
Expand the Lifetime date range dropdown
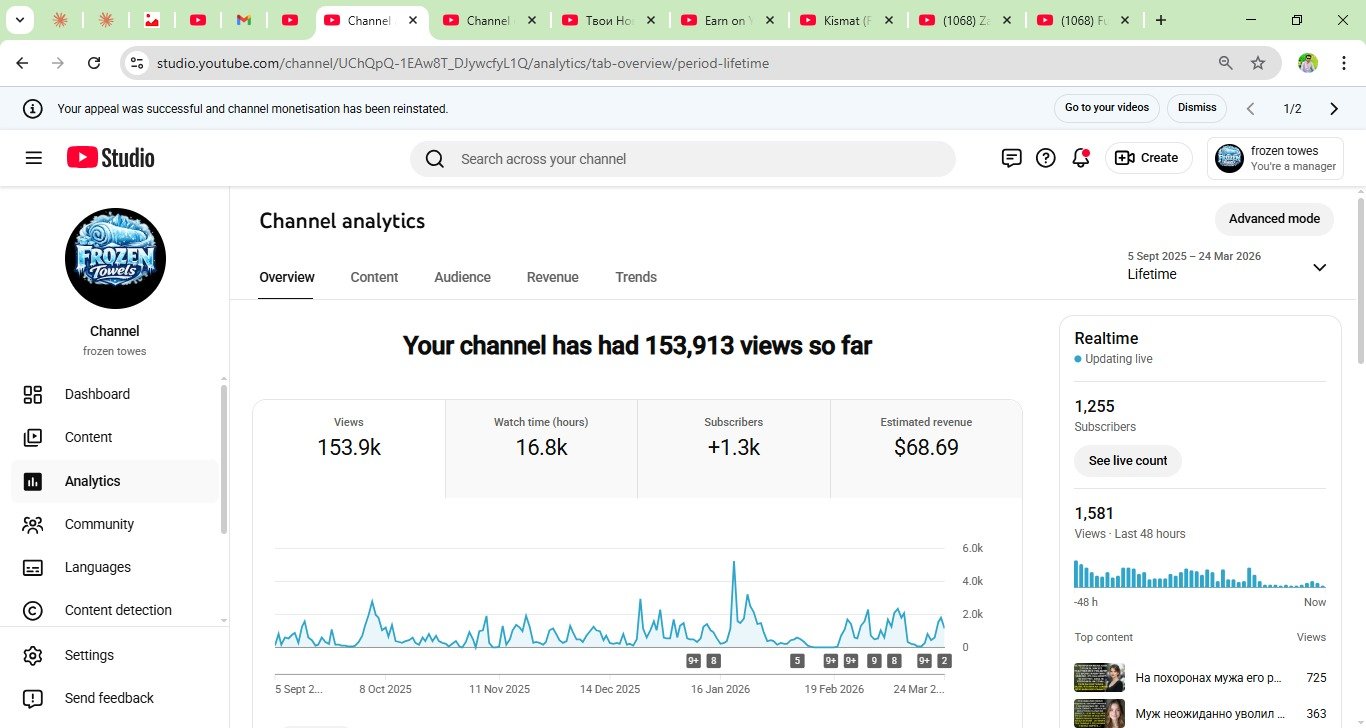1319,267
